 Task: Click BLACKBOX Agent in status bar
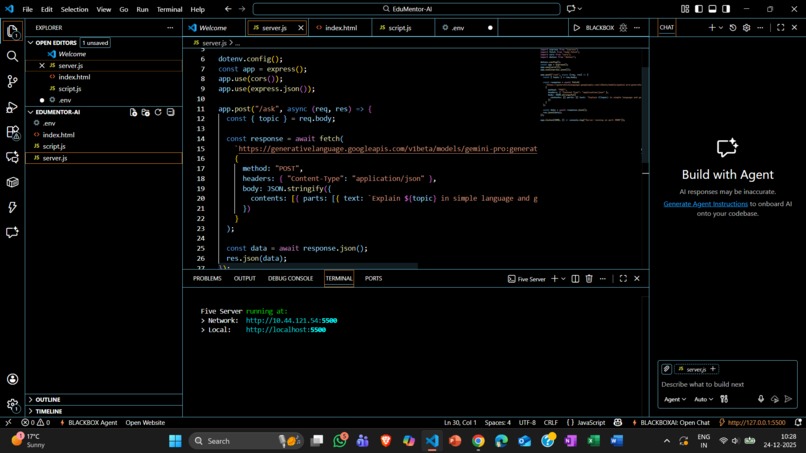(x=88, y=423)
